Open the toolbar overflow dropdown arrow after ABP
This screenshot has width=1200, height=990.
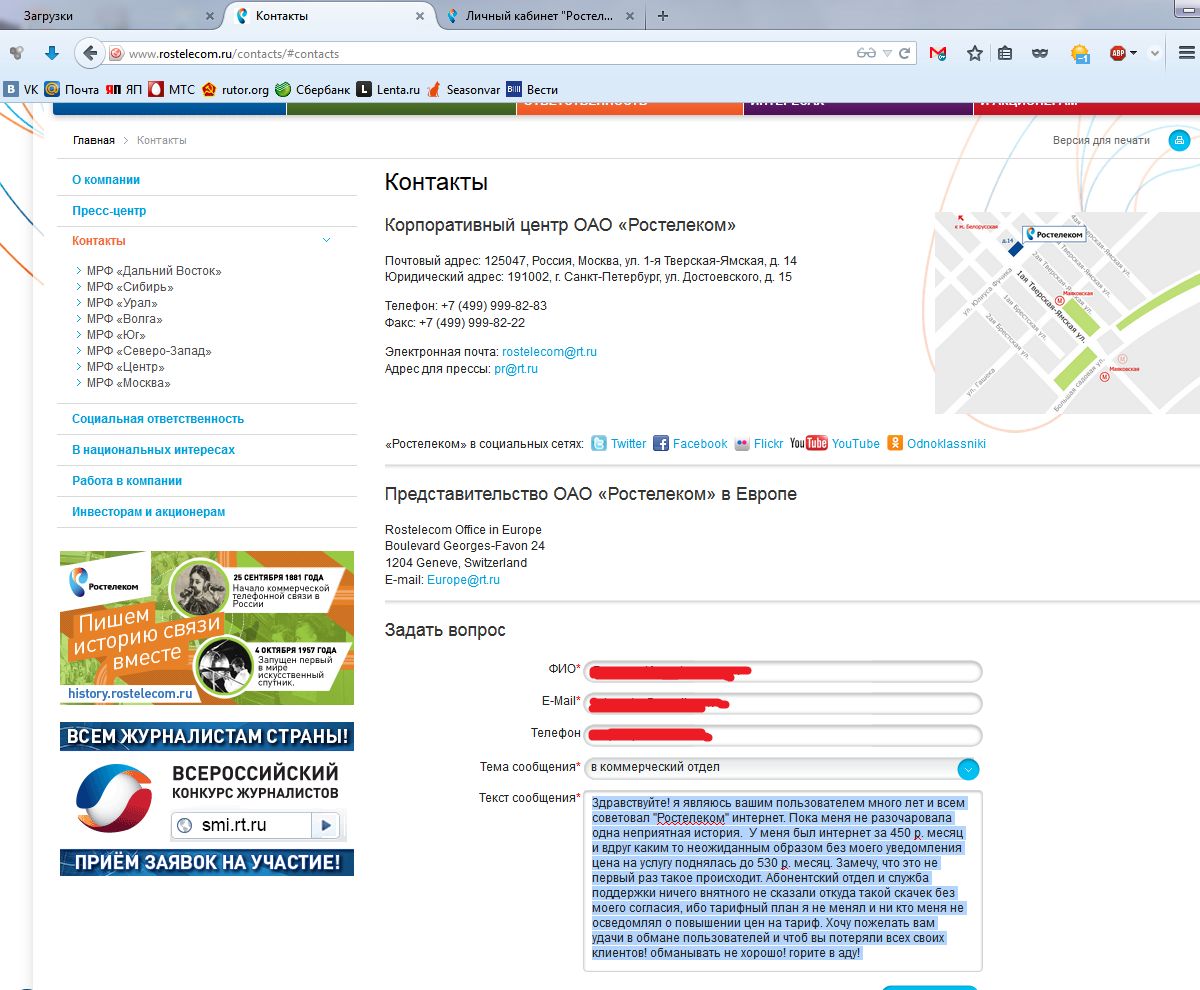[1155, 54]
